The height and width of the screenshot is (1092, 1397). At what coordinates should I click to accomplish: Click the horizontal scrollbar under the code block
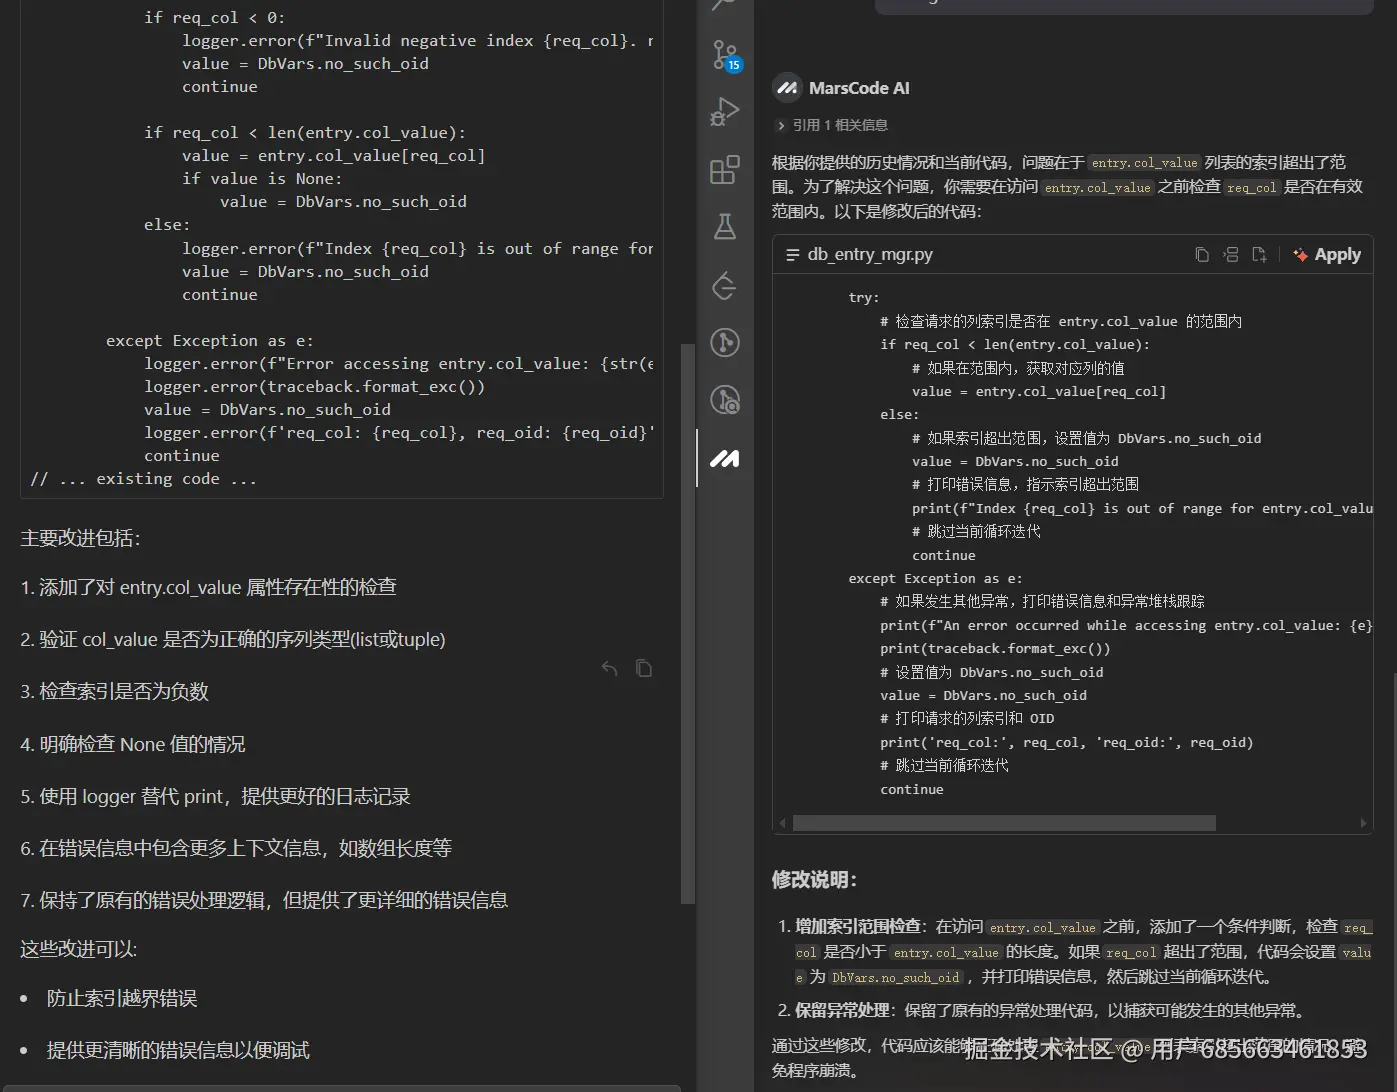tap(1004, 823)
